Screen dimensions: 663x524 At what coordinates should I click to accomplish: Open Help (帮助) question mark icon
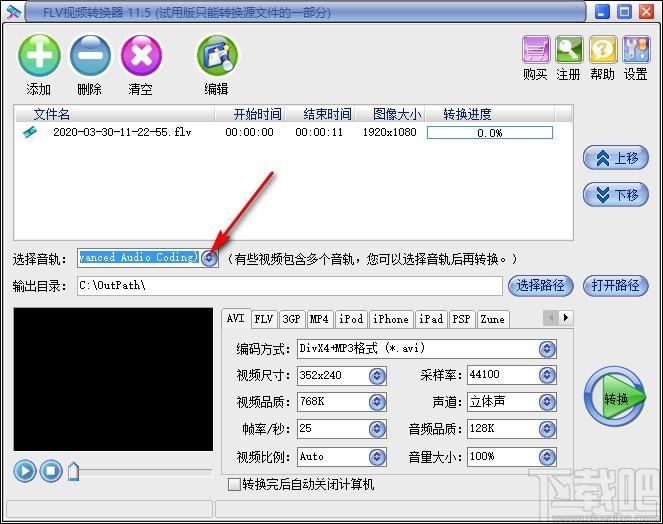click(x=603, y=50)
